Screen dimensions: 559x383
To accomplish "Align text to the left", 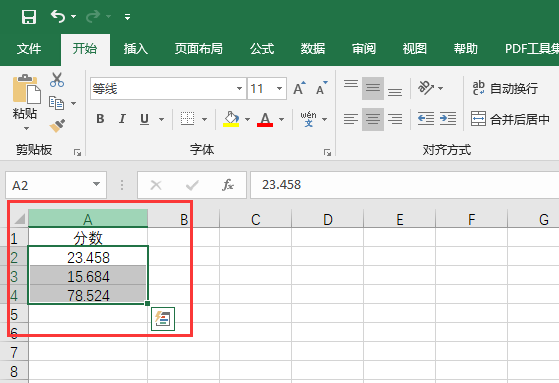I will click(x=351, y=119).
